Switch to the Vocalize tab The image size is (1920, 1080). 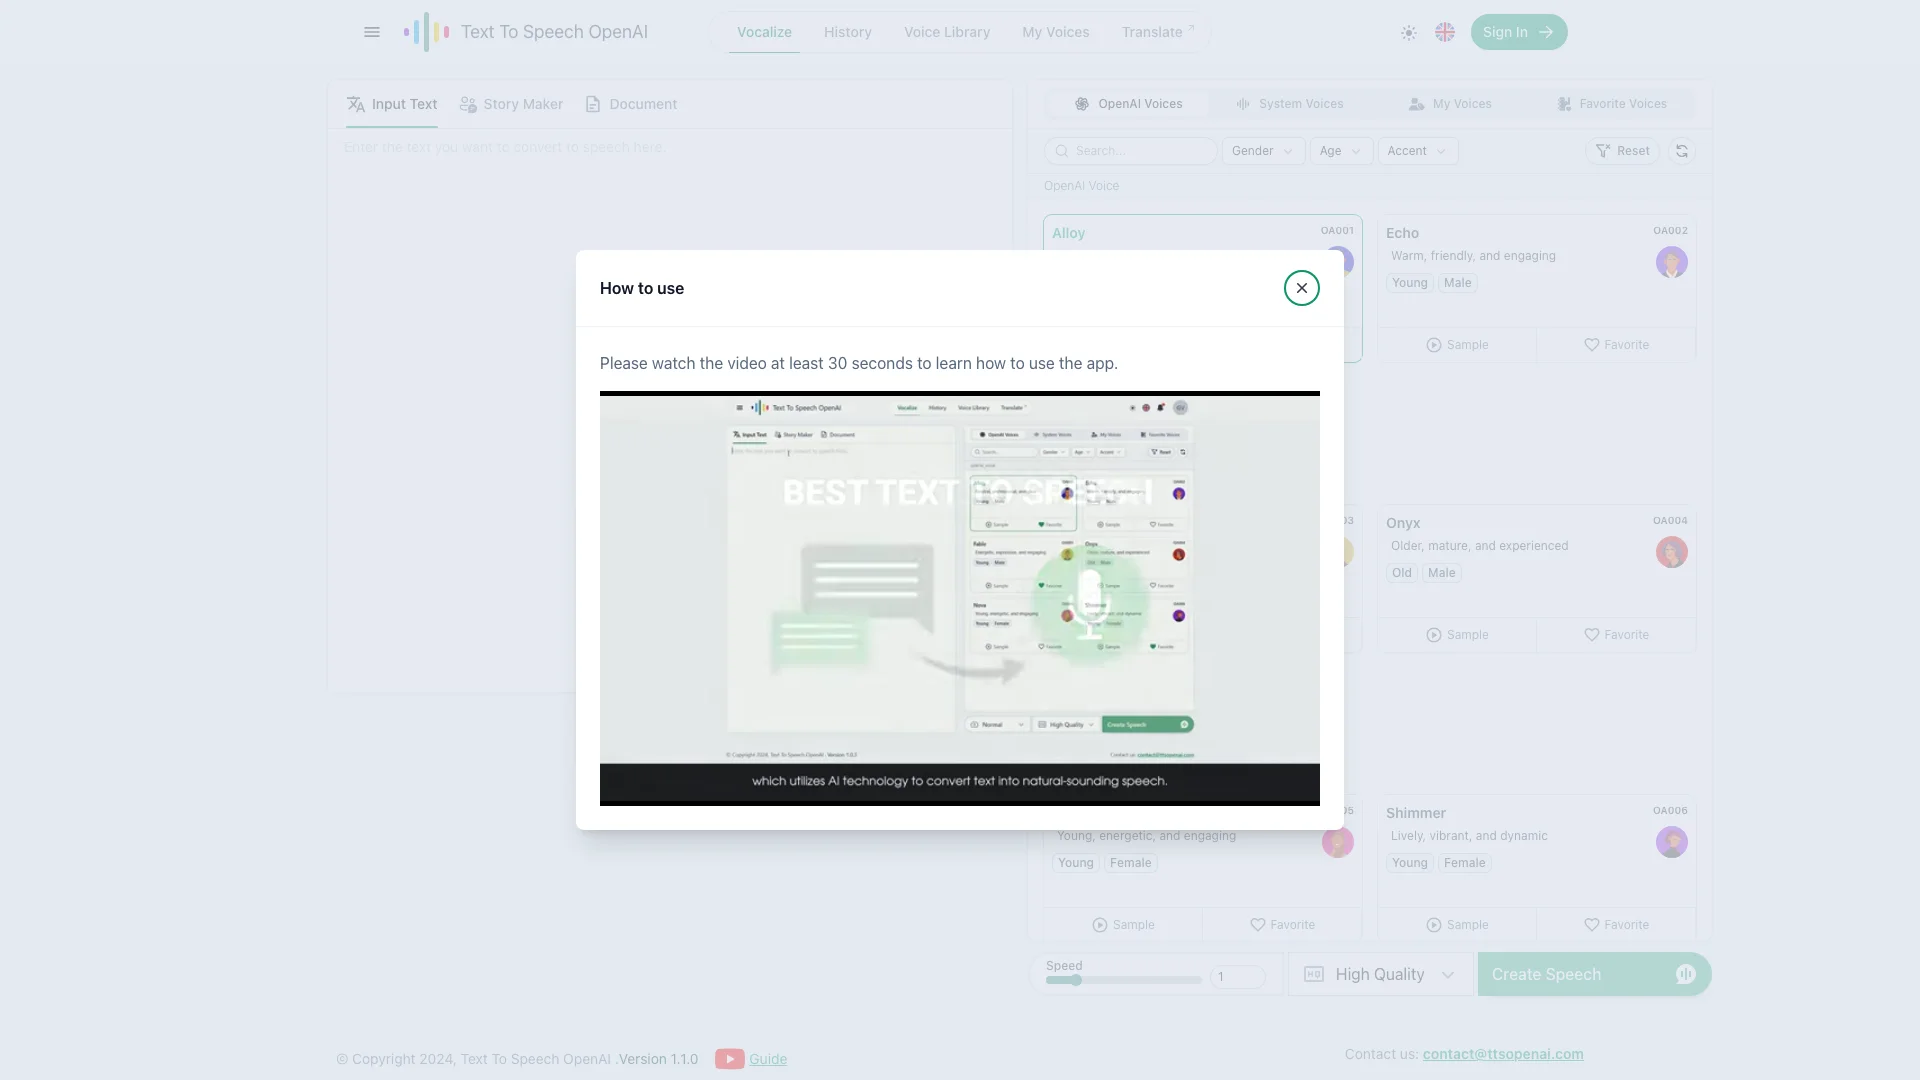click(764, 32)
